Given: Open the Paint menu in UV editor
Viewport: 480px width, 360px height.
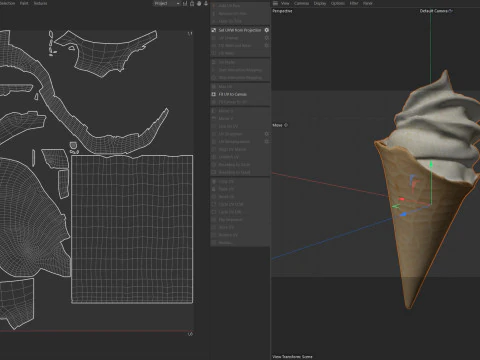Looking at the screenshot, I should click(x=24, y=3).
